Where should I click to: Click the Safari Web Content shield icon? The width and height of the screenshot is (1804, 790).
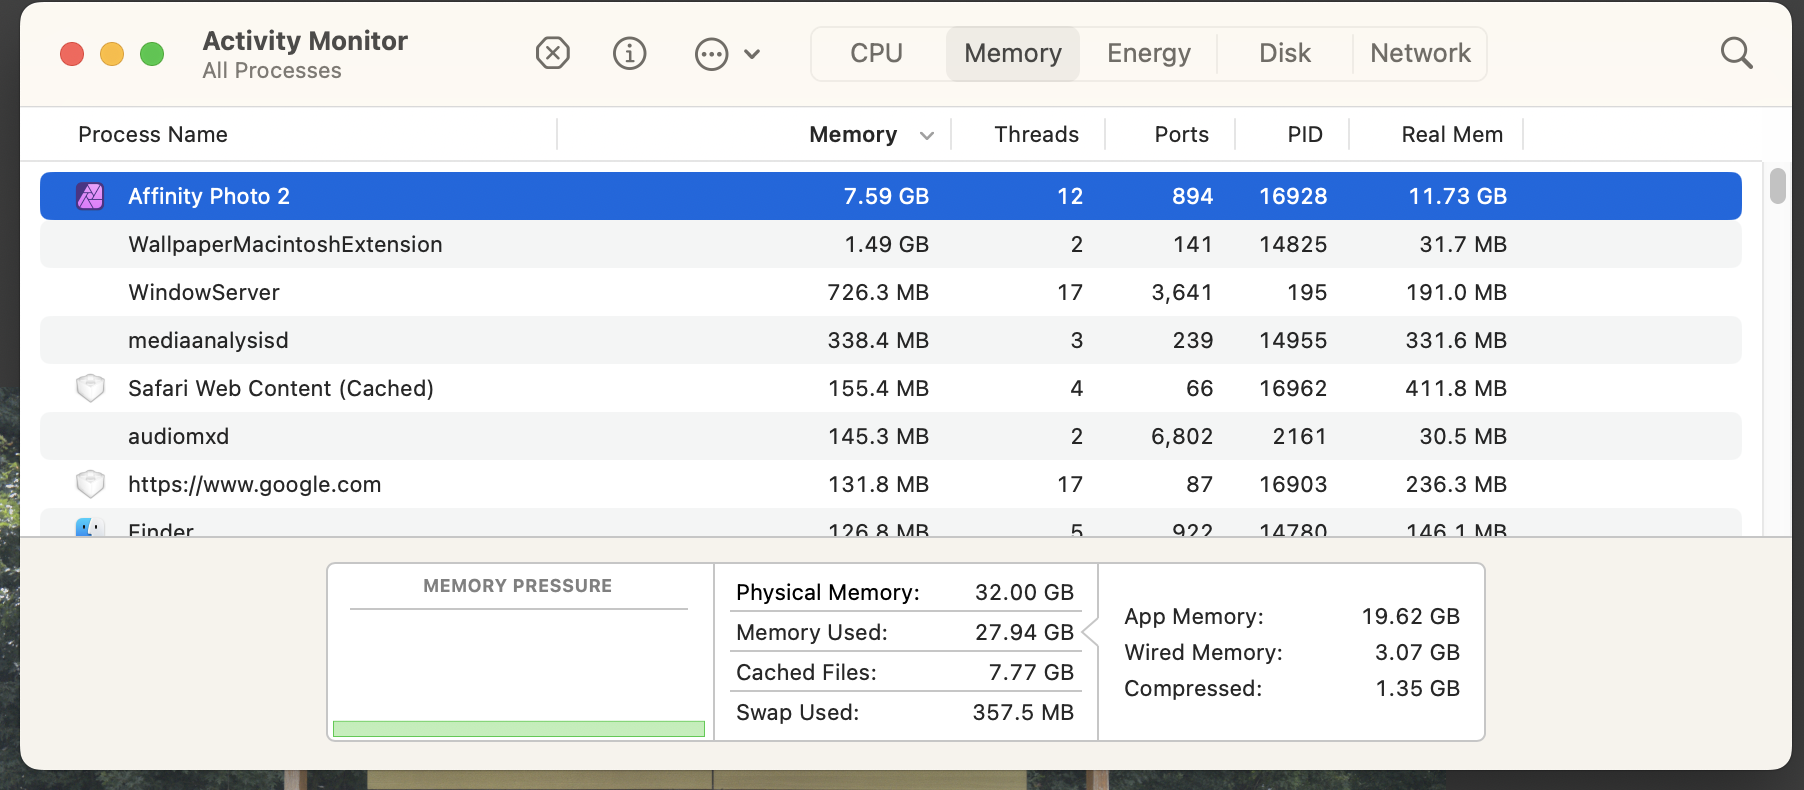point(90,388)
